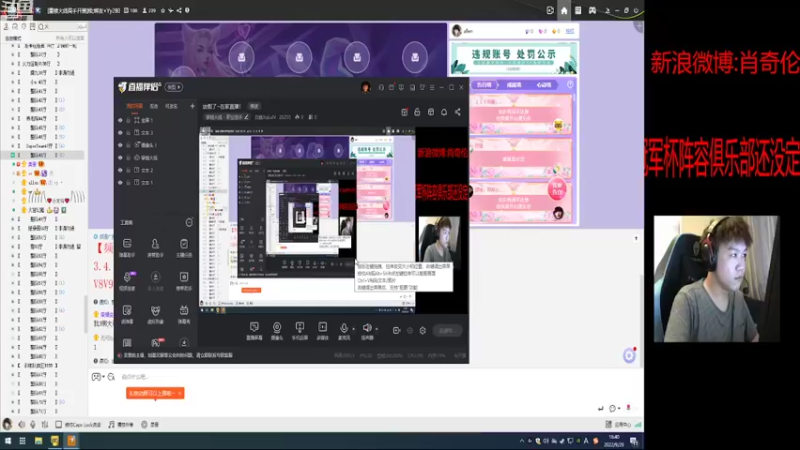Toggle visibility eye for the text 3 source
800x450 pixels.
pyautogui.click(x=120, y=133)
